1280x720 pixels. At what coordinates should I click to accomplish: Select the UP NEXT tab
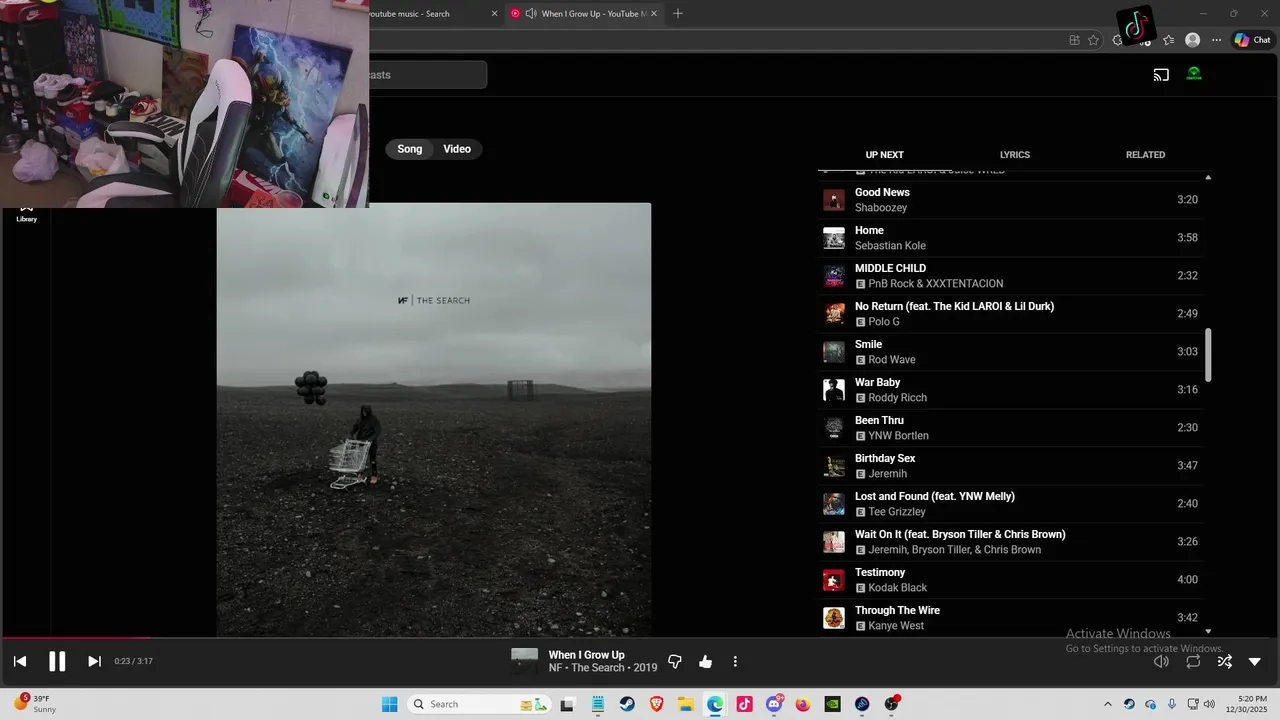coord(884,155)
